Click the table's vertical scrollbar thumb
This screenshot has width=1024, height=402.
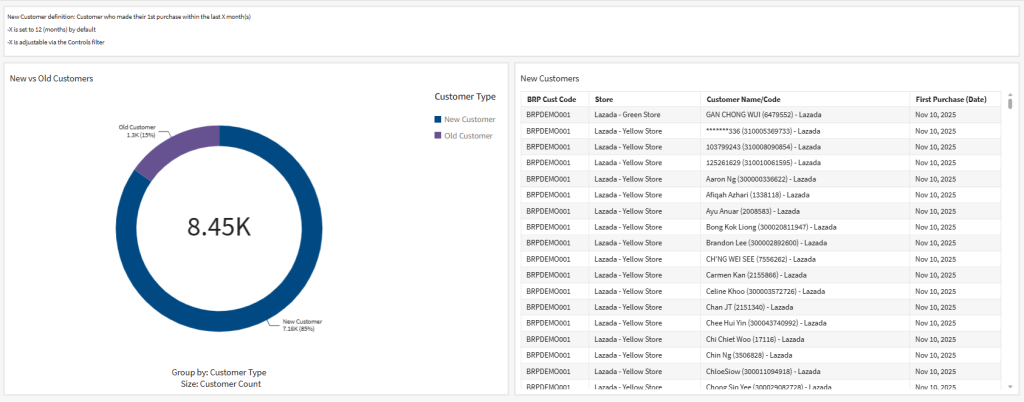pos(1010,103)
